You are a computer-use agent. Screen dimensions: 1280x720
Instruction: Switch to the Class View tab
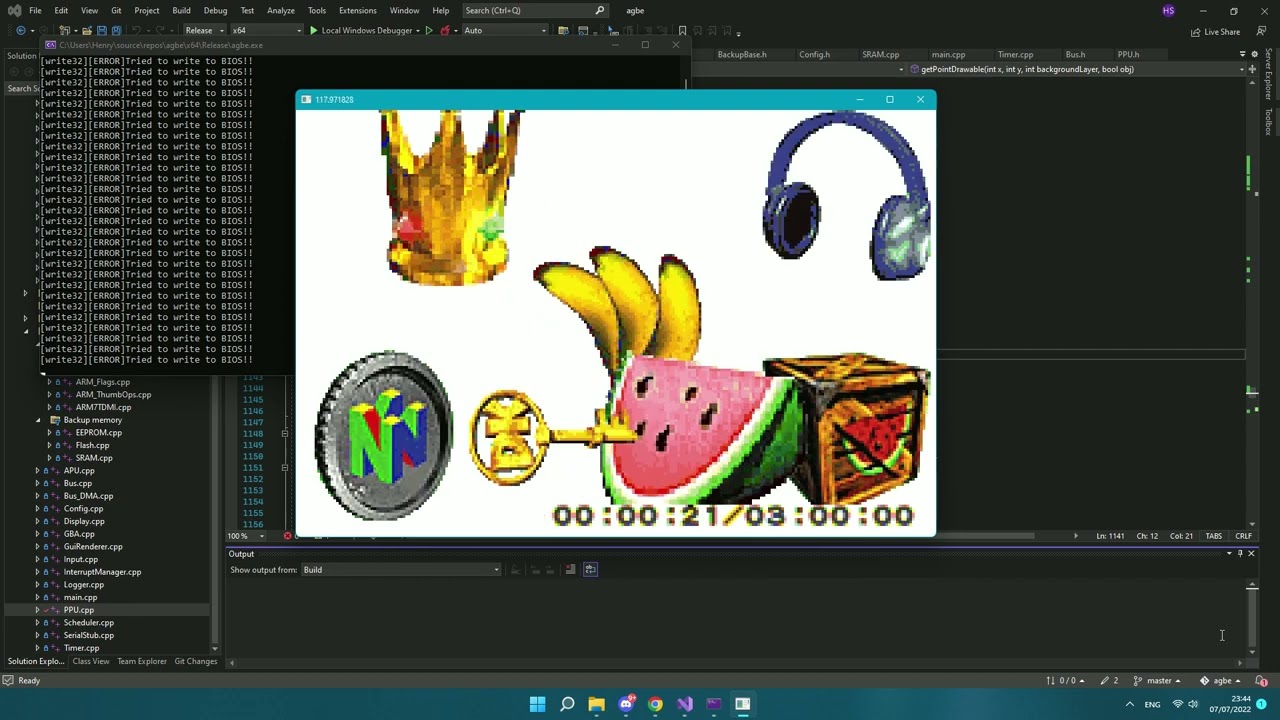[90, 661]
